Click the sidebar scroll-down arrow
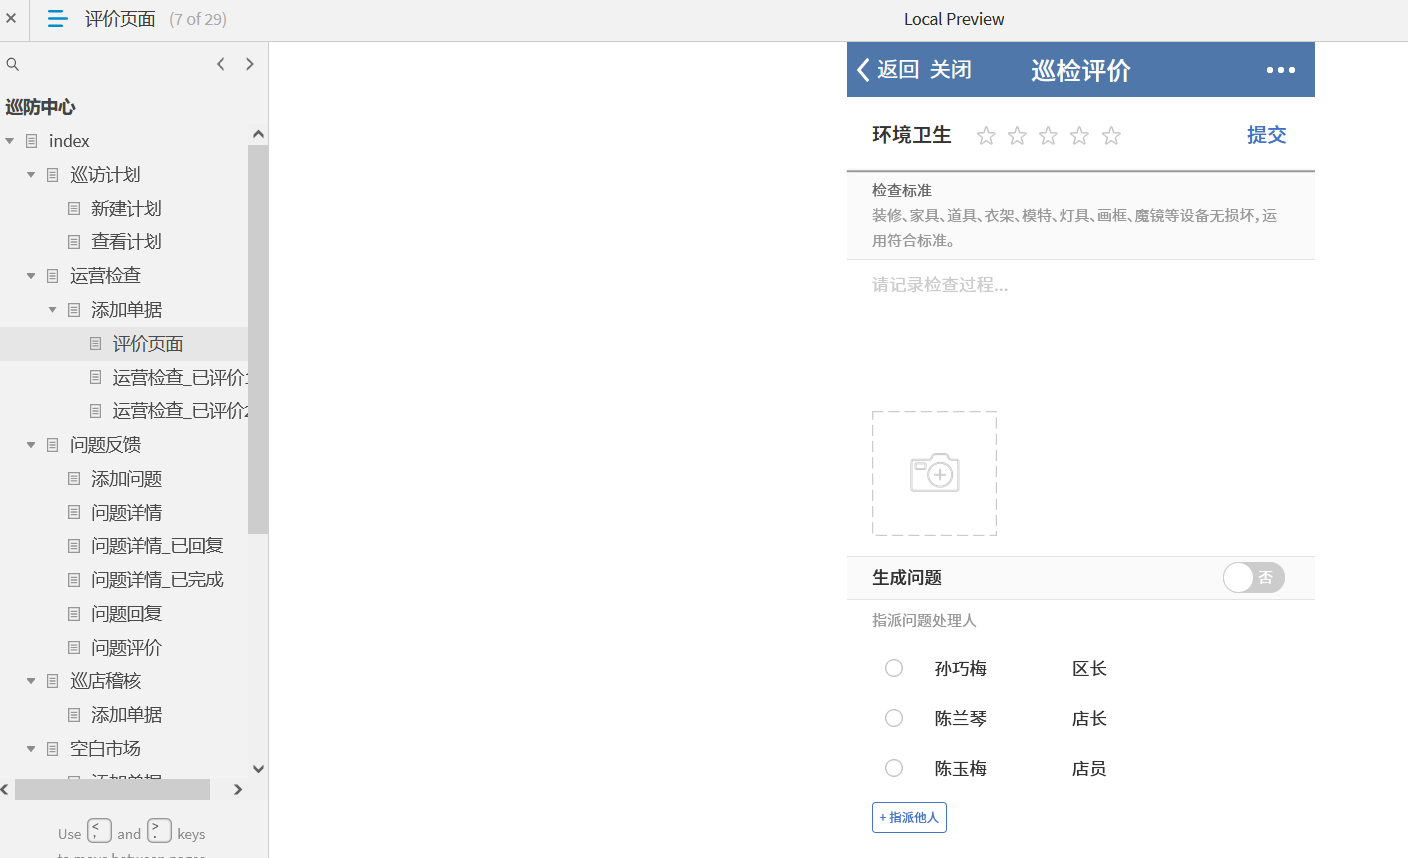The image size is (1408, 858). (258, 769)
